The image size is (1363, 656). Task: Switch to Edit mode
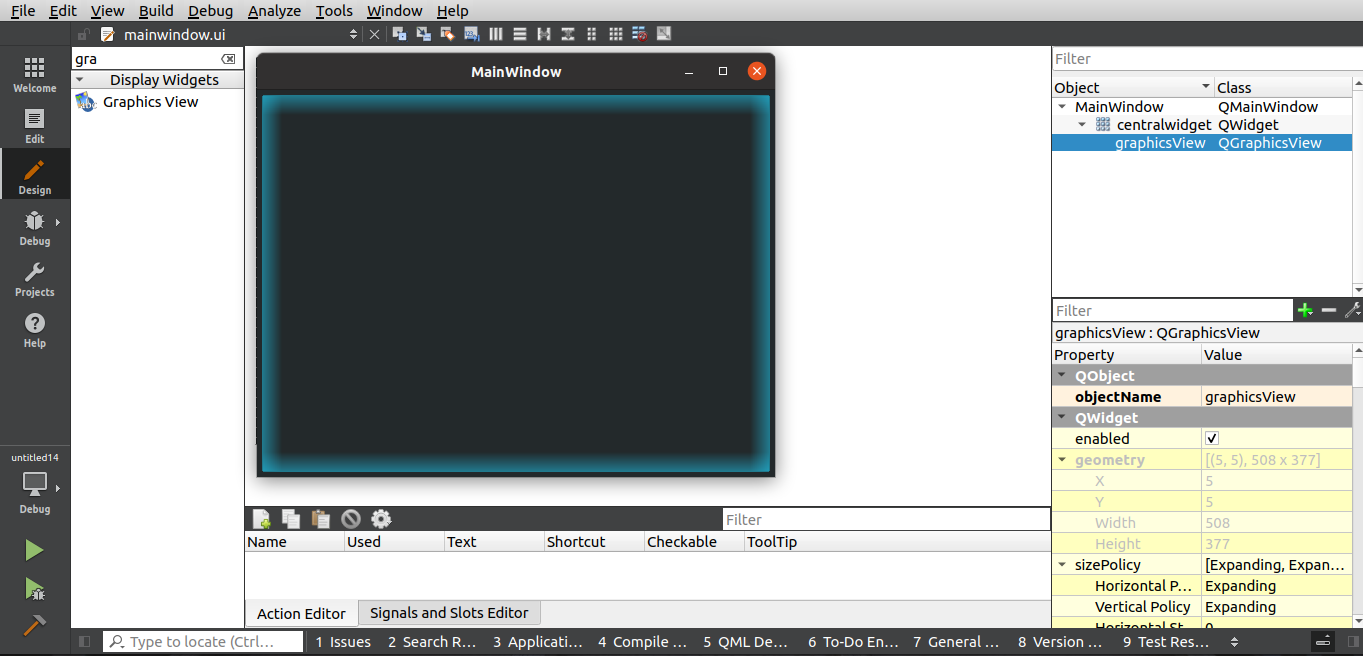coord(34,126)
